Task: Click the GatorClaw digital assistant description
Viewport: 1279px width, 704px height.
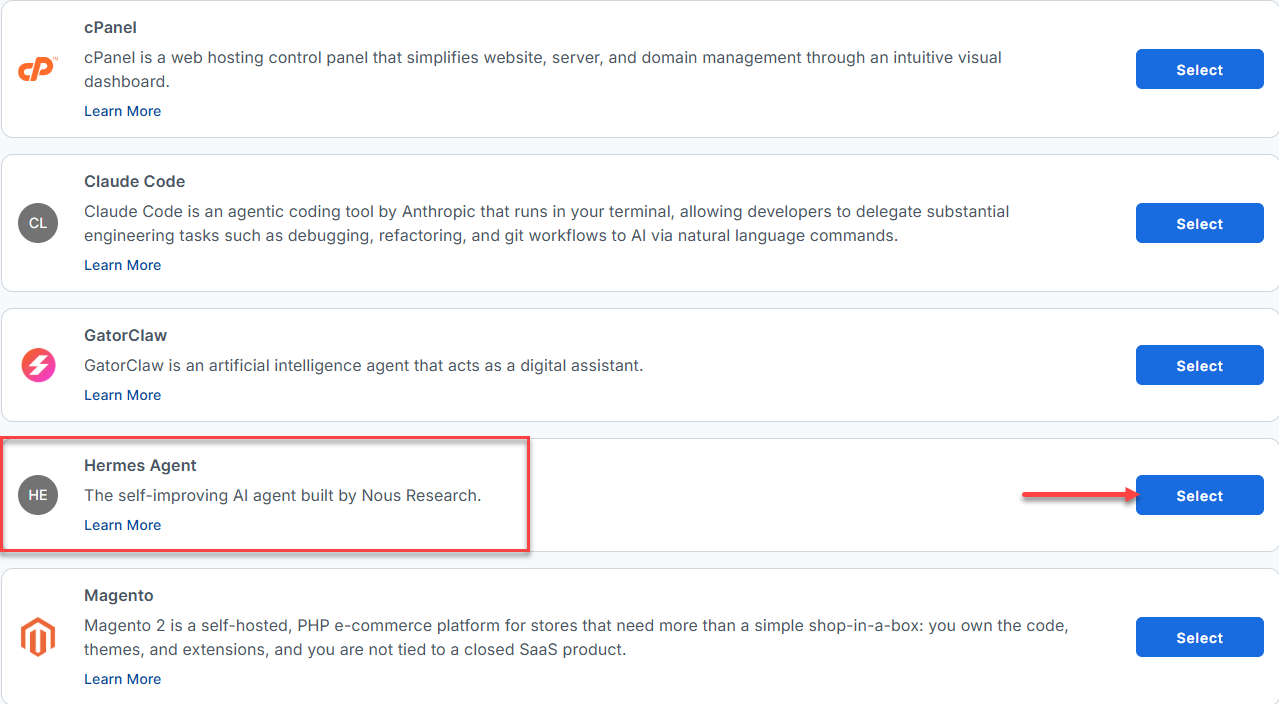Action: 363,366
